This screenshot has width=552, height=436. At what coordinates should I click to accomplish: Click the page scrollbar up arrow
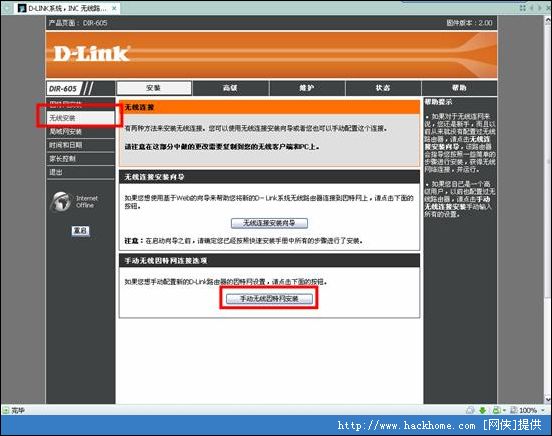[x=548, y=20]
